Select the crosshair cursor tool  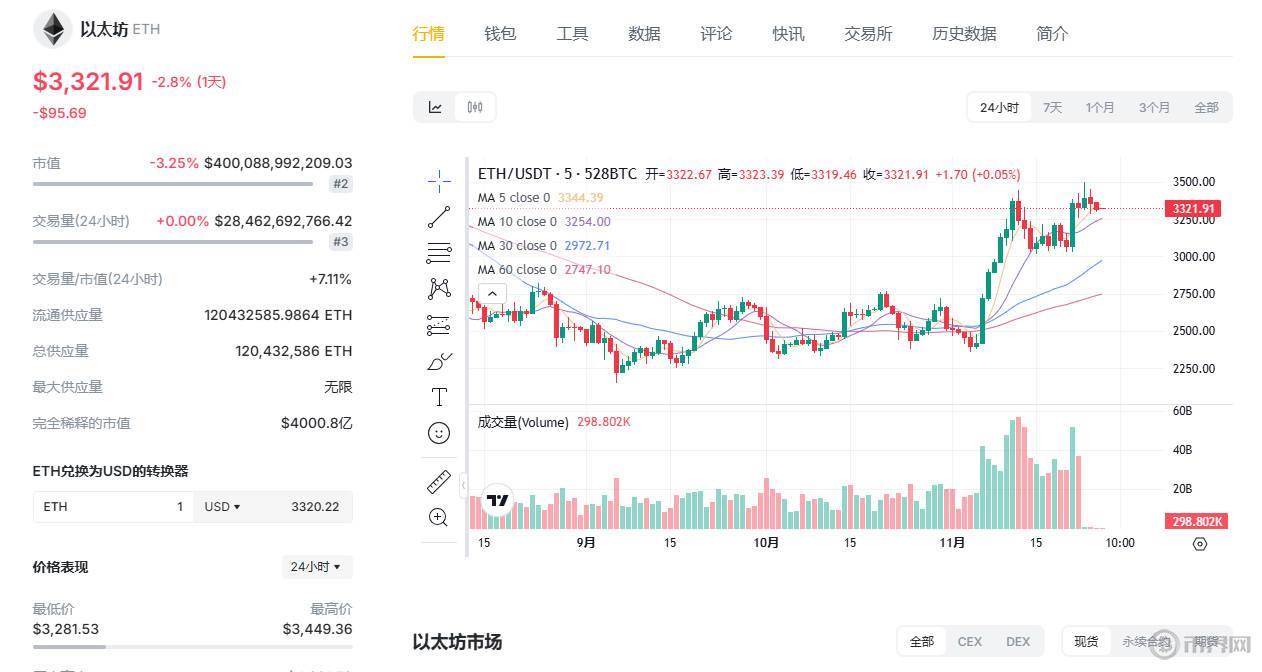click(439, 181)
